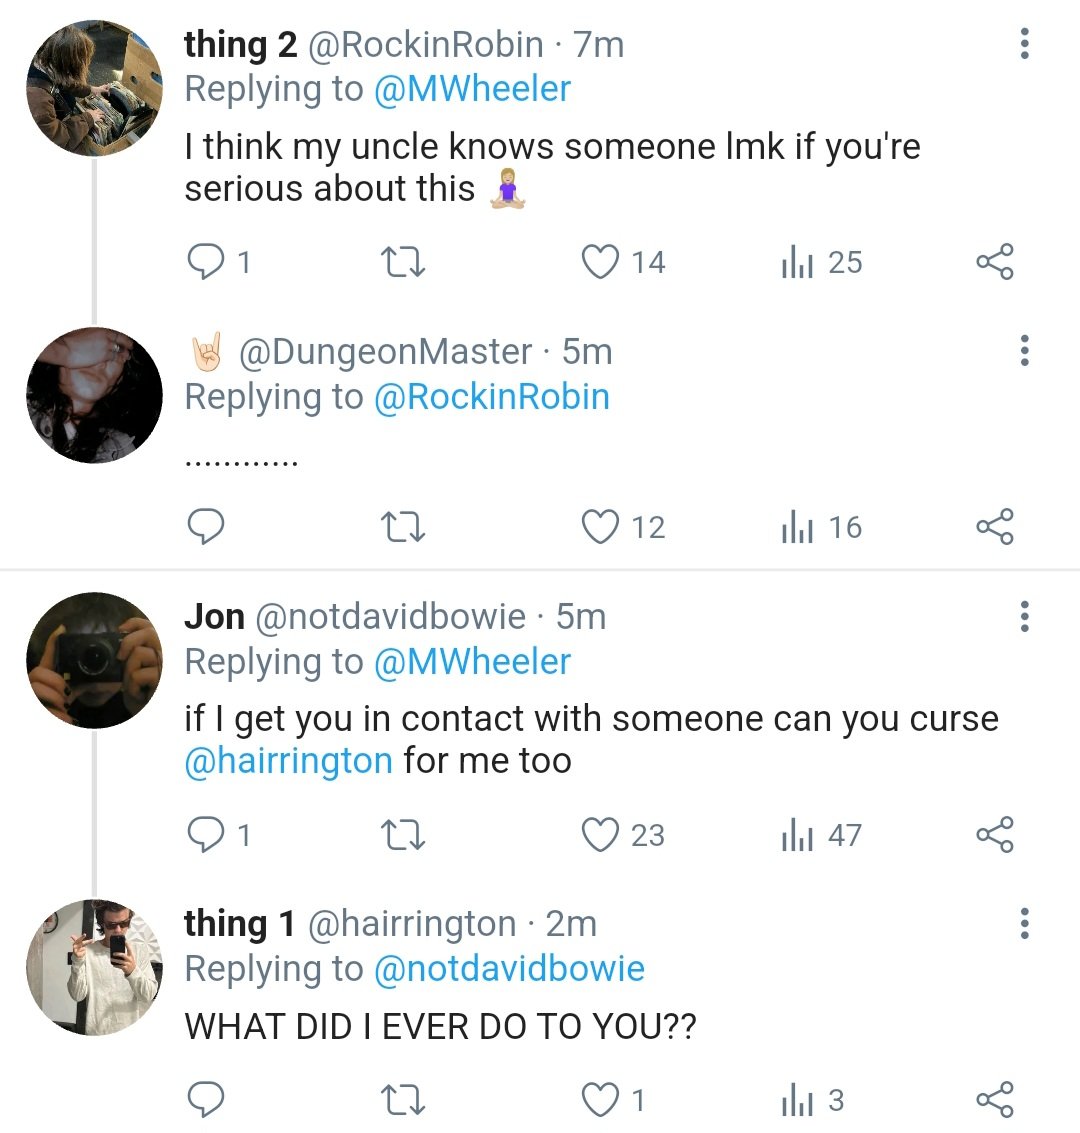Open thing 1's mirror selfie avatar
This screenshot has width=1080, height=1133.
point(95,968)
